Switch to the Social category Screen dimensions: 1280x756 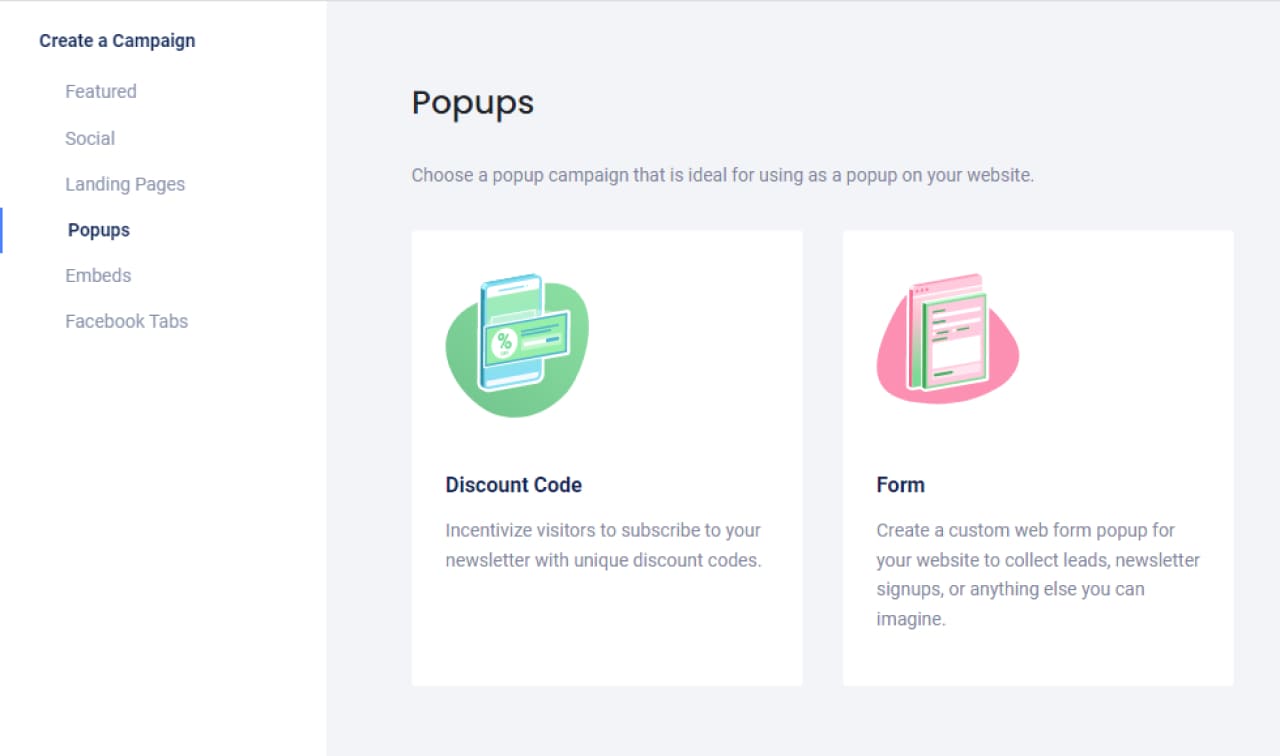(x=90, y=139)
